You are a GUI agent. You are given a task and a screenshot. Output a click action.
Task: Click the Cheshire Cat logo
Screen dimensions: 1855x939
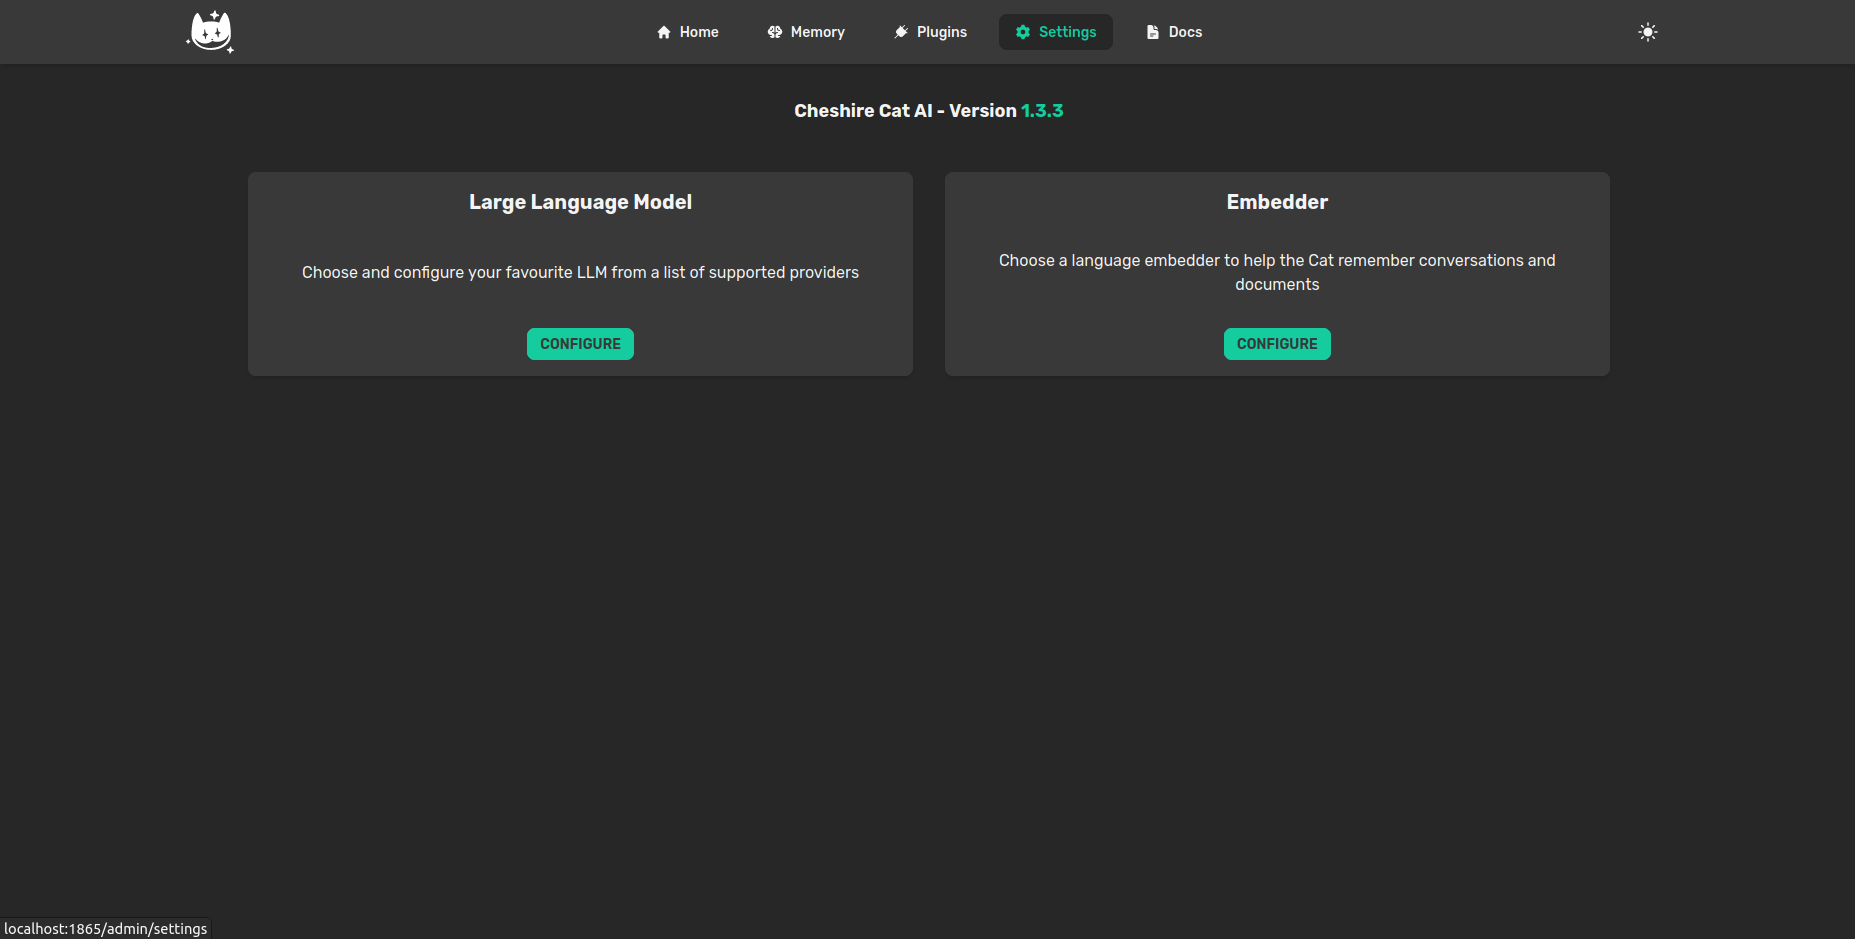pos(210,31)
